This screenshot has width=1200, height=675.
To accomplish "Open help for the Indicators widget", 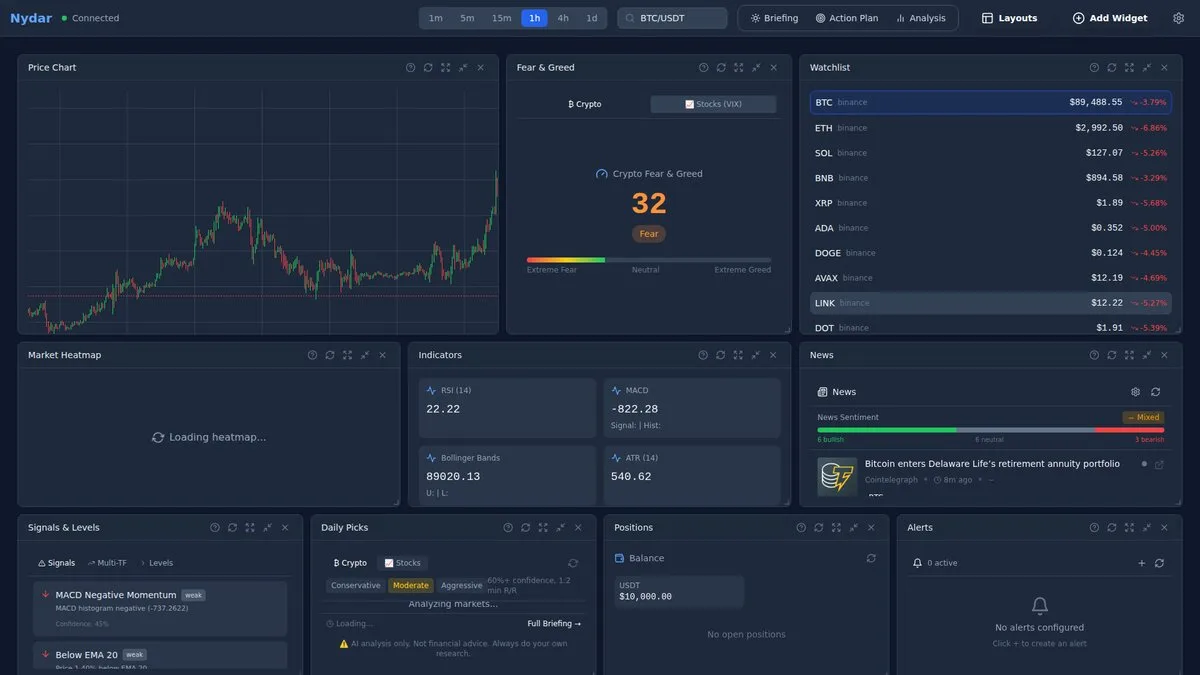I will point(703,355).
